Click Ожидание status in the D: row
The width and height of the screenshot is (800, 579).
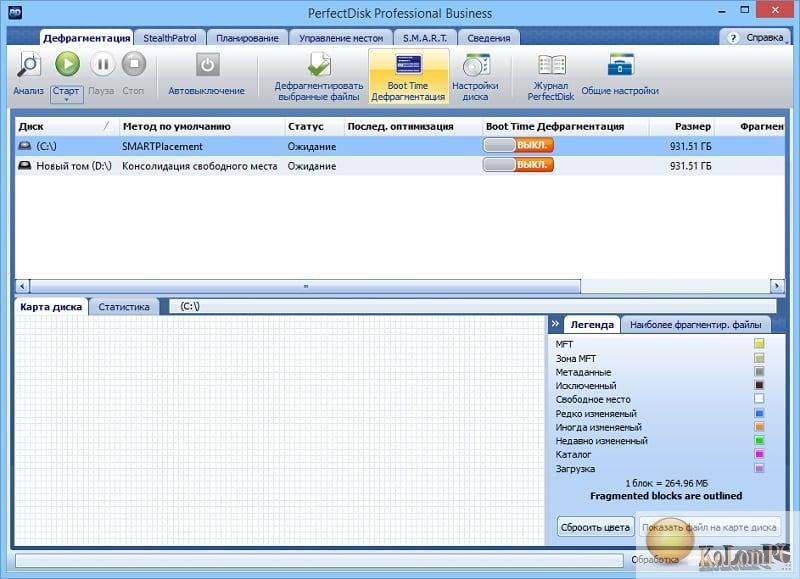click(312, 166)
